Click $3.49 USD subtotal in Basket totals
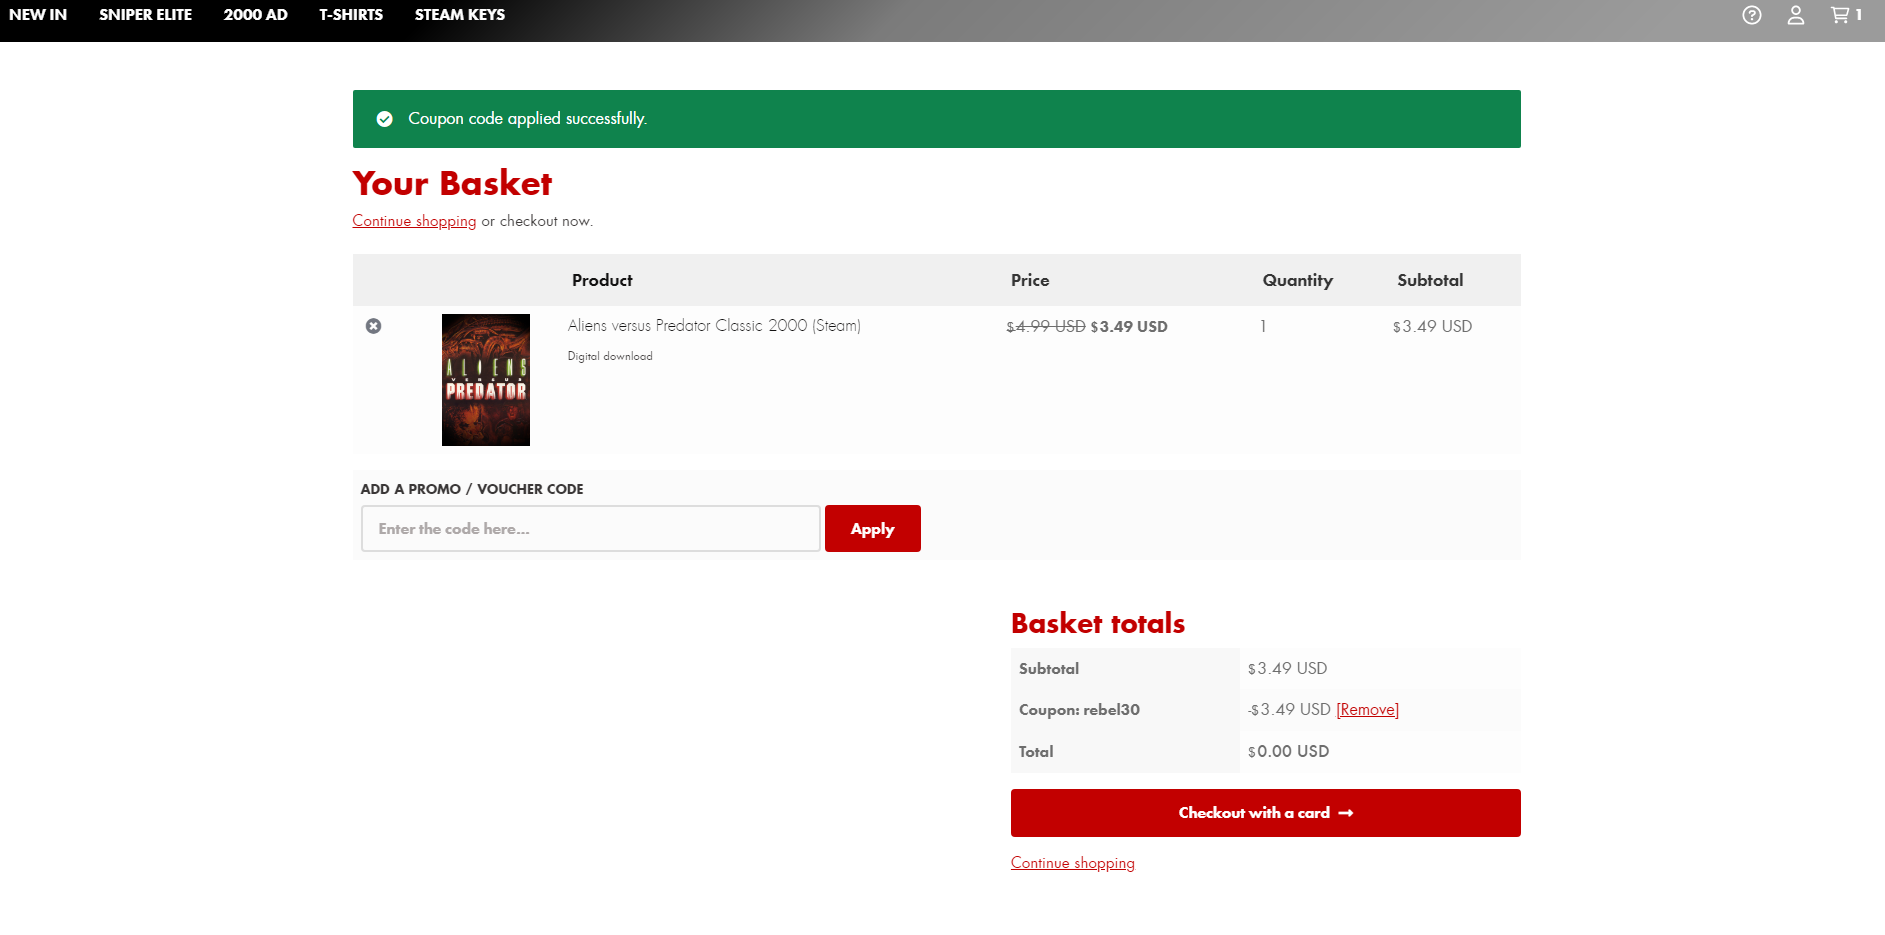Image resolution: width=1885 pixels, height=935 pixels. click(x=1287, y=669)
